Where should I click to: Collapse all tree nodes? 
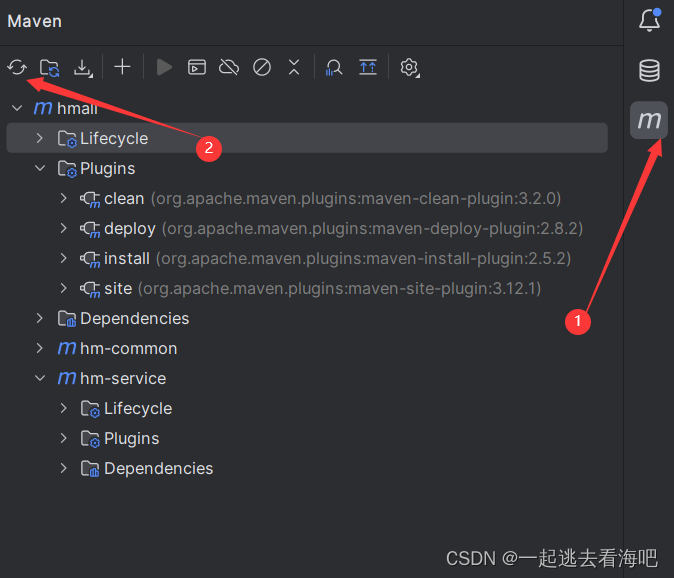(x=294, y=67)
